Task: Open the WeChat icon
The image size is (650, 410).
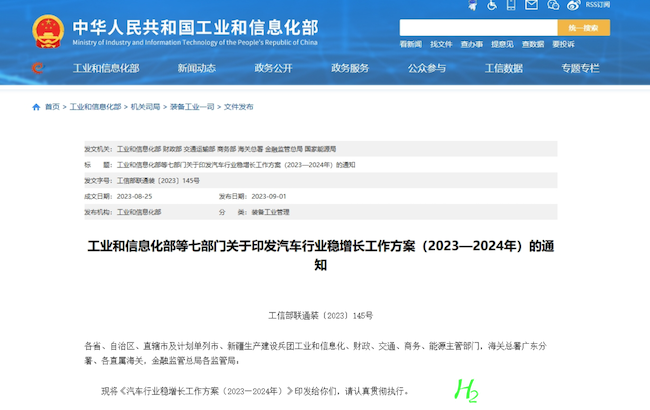Action: click(553, 5)
